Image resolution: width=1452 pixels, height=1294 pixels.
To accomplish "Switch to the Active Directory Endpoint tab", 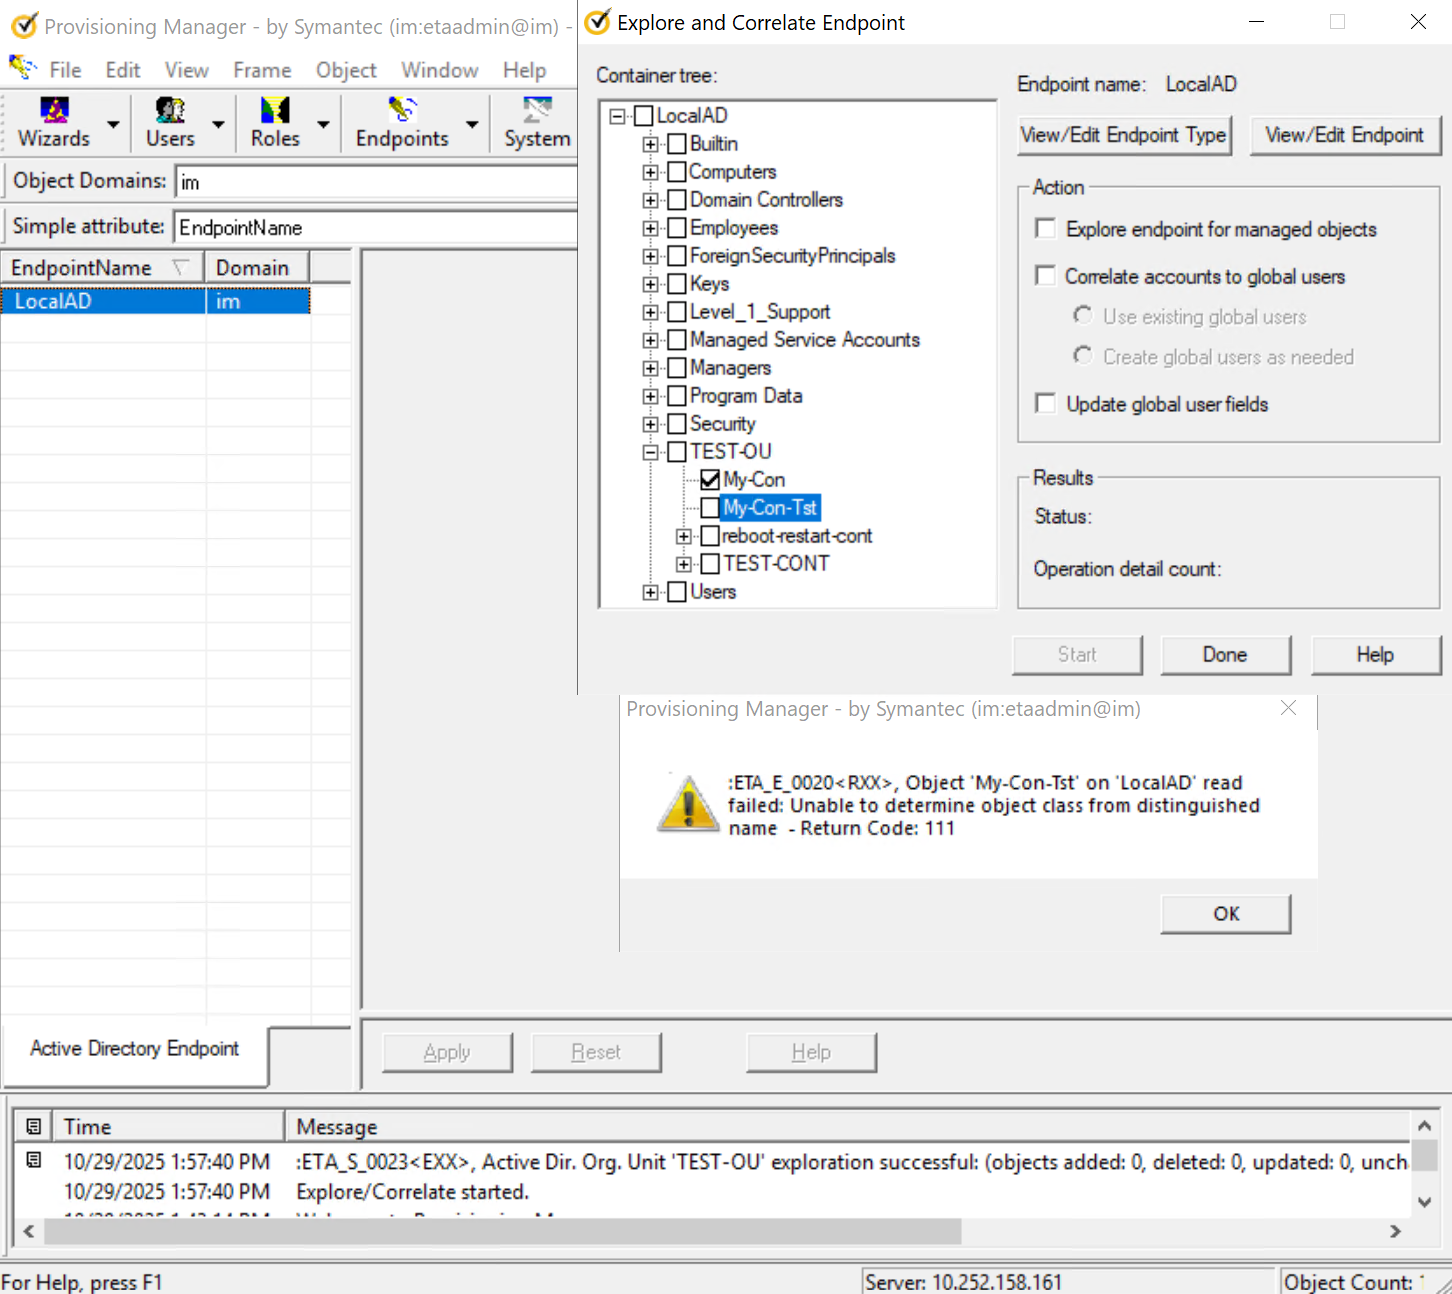I will tap(135, 1049).
